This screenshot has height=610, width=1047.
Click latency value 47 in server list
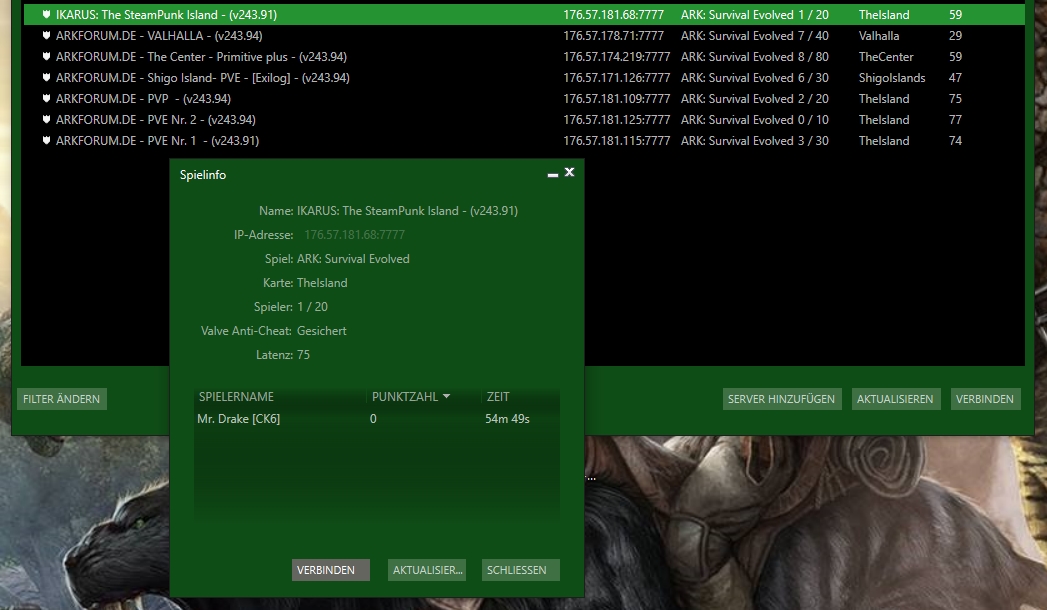pyautogui.click(x=956, y=77)
